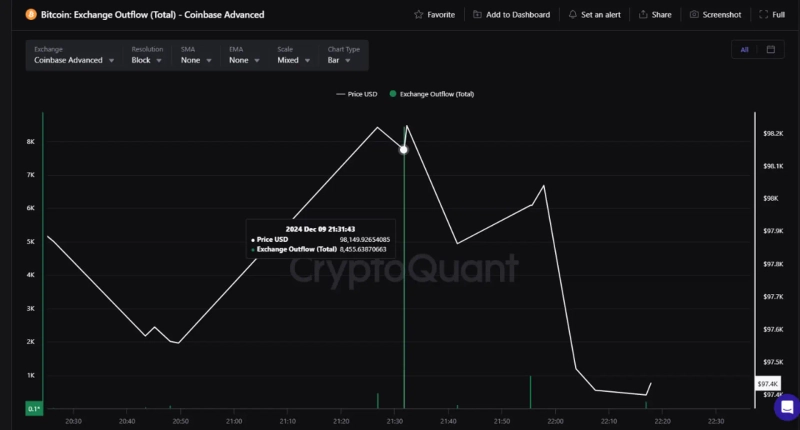Toggle Exchange Outflow (Total) series in legend
This screenshot has height=430, width=800.
432,94
